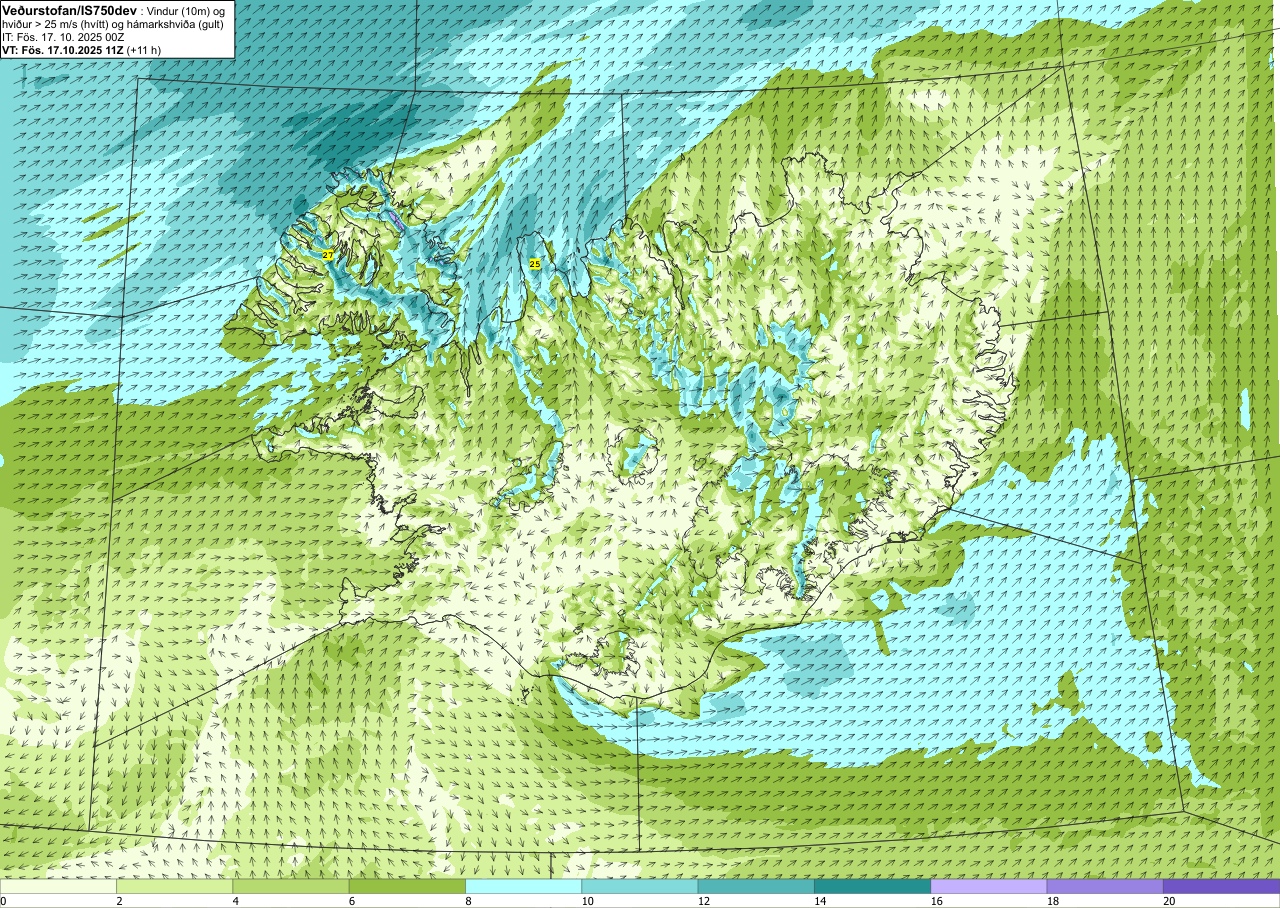Click the pale cyan 8–10 m/s legend swatch

coord(523,886)
